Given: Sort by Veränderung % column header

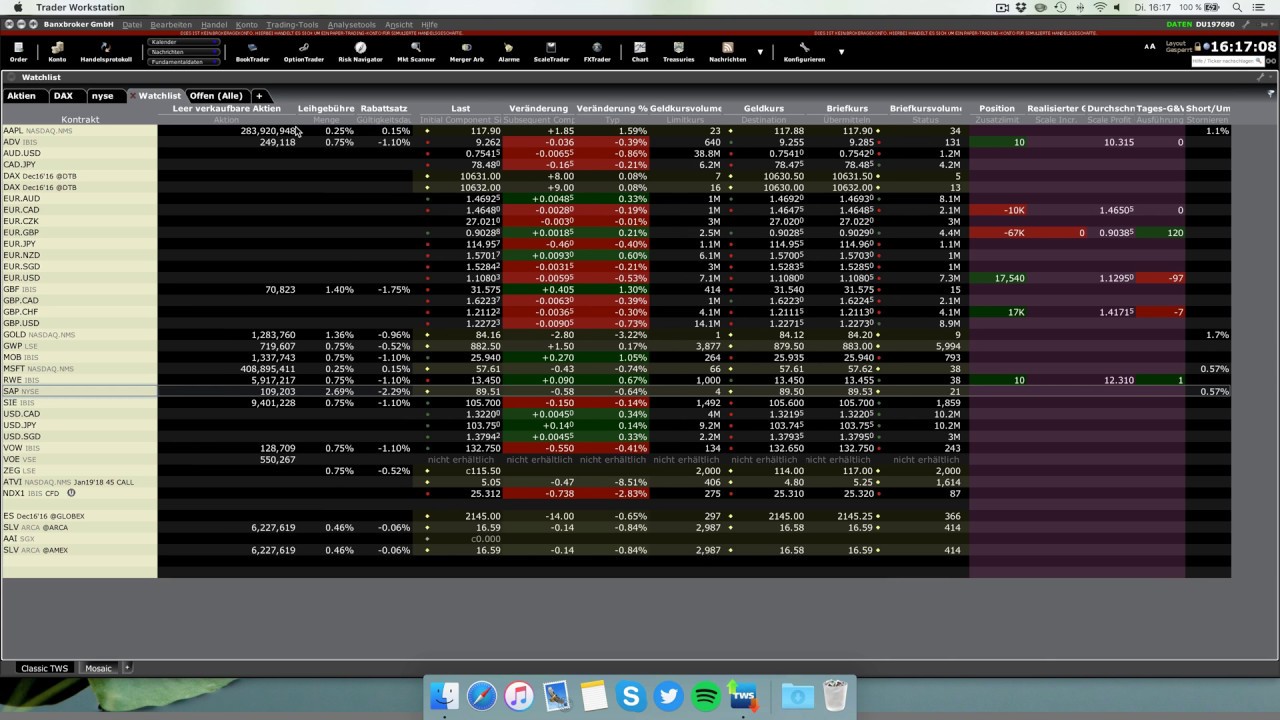Looking at the screenshot, I should (612, 108).
